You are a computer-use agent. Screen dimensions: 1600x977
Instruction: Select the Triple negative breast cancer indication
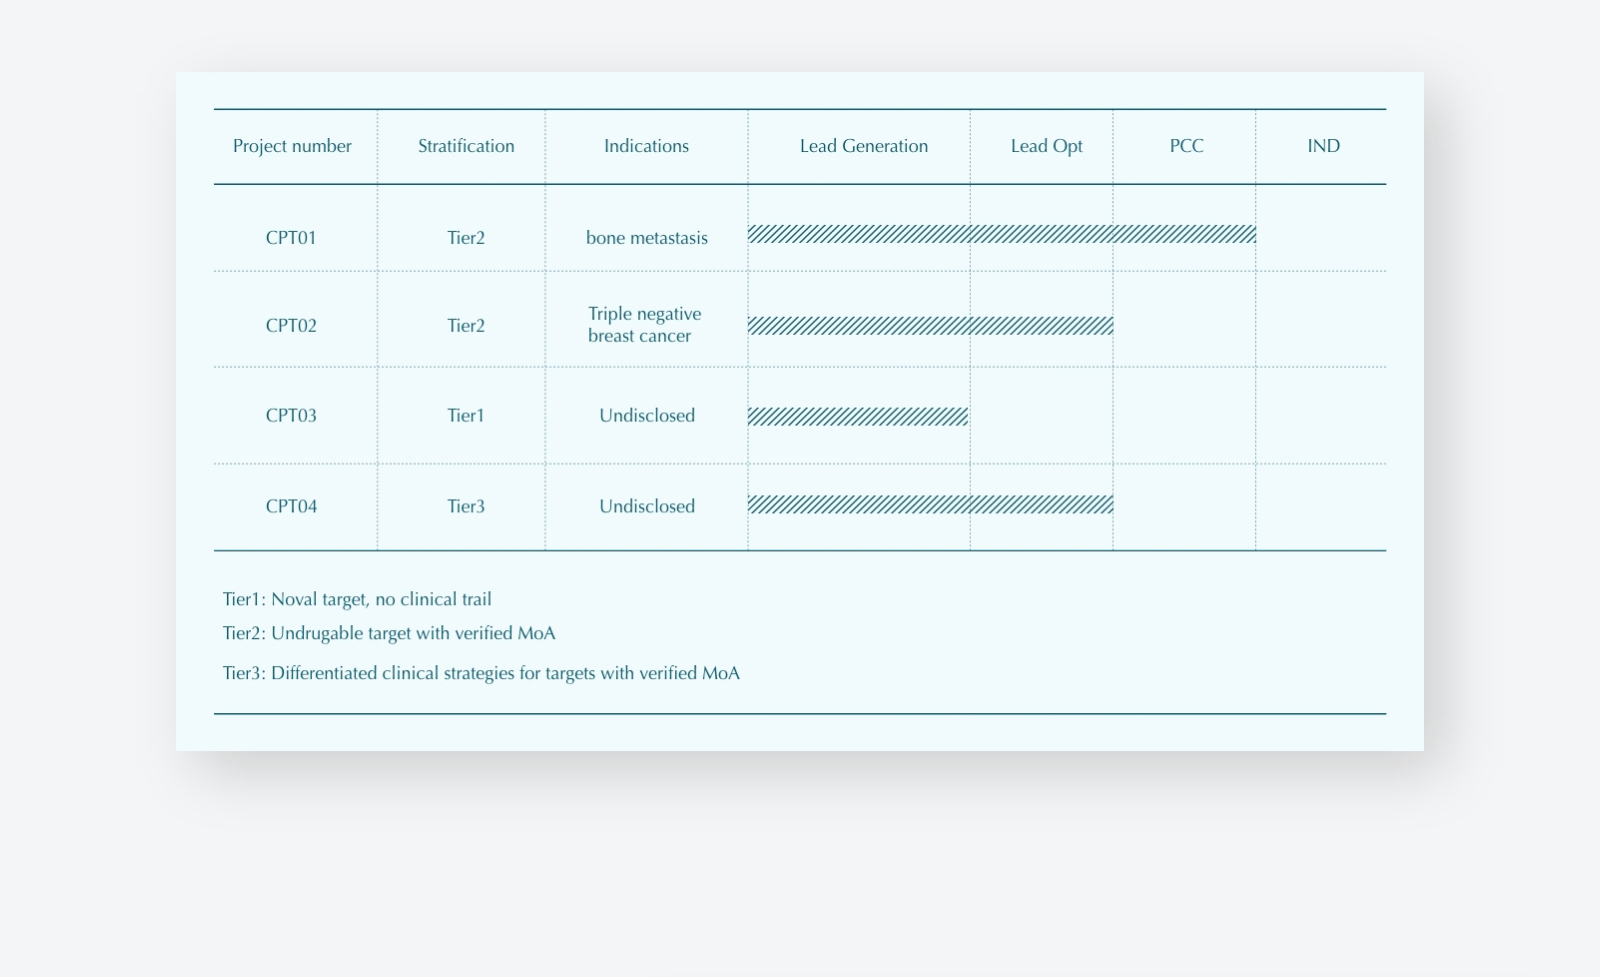[644, 325]
